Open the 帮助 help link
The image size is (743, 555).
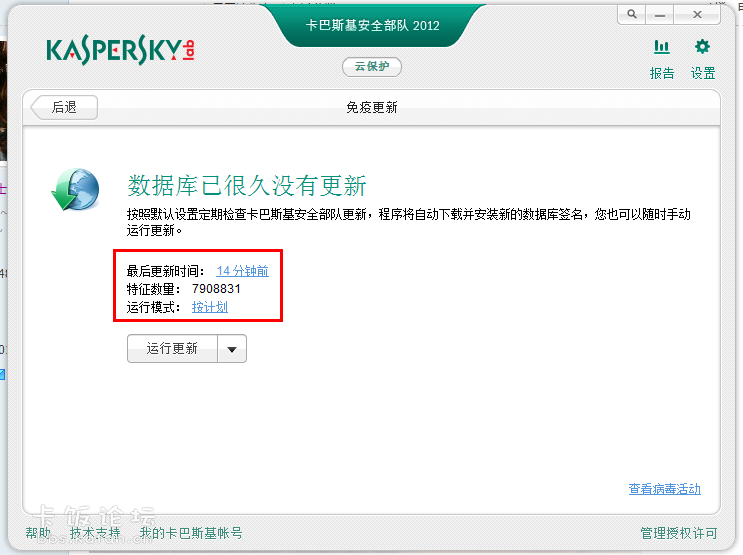point(38,533)
